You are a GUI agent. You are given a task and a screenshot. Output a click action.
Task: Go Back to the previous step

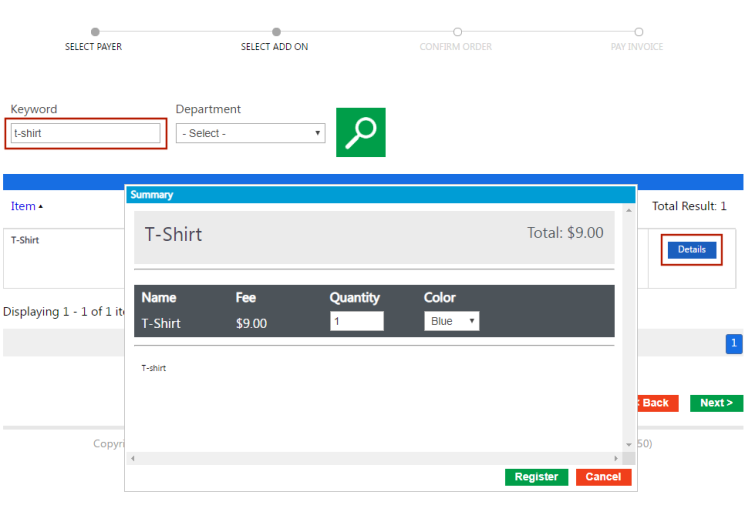click(x=656, y=403)
